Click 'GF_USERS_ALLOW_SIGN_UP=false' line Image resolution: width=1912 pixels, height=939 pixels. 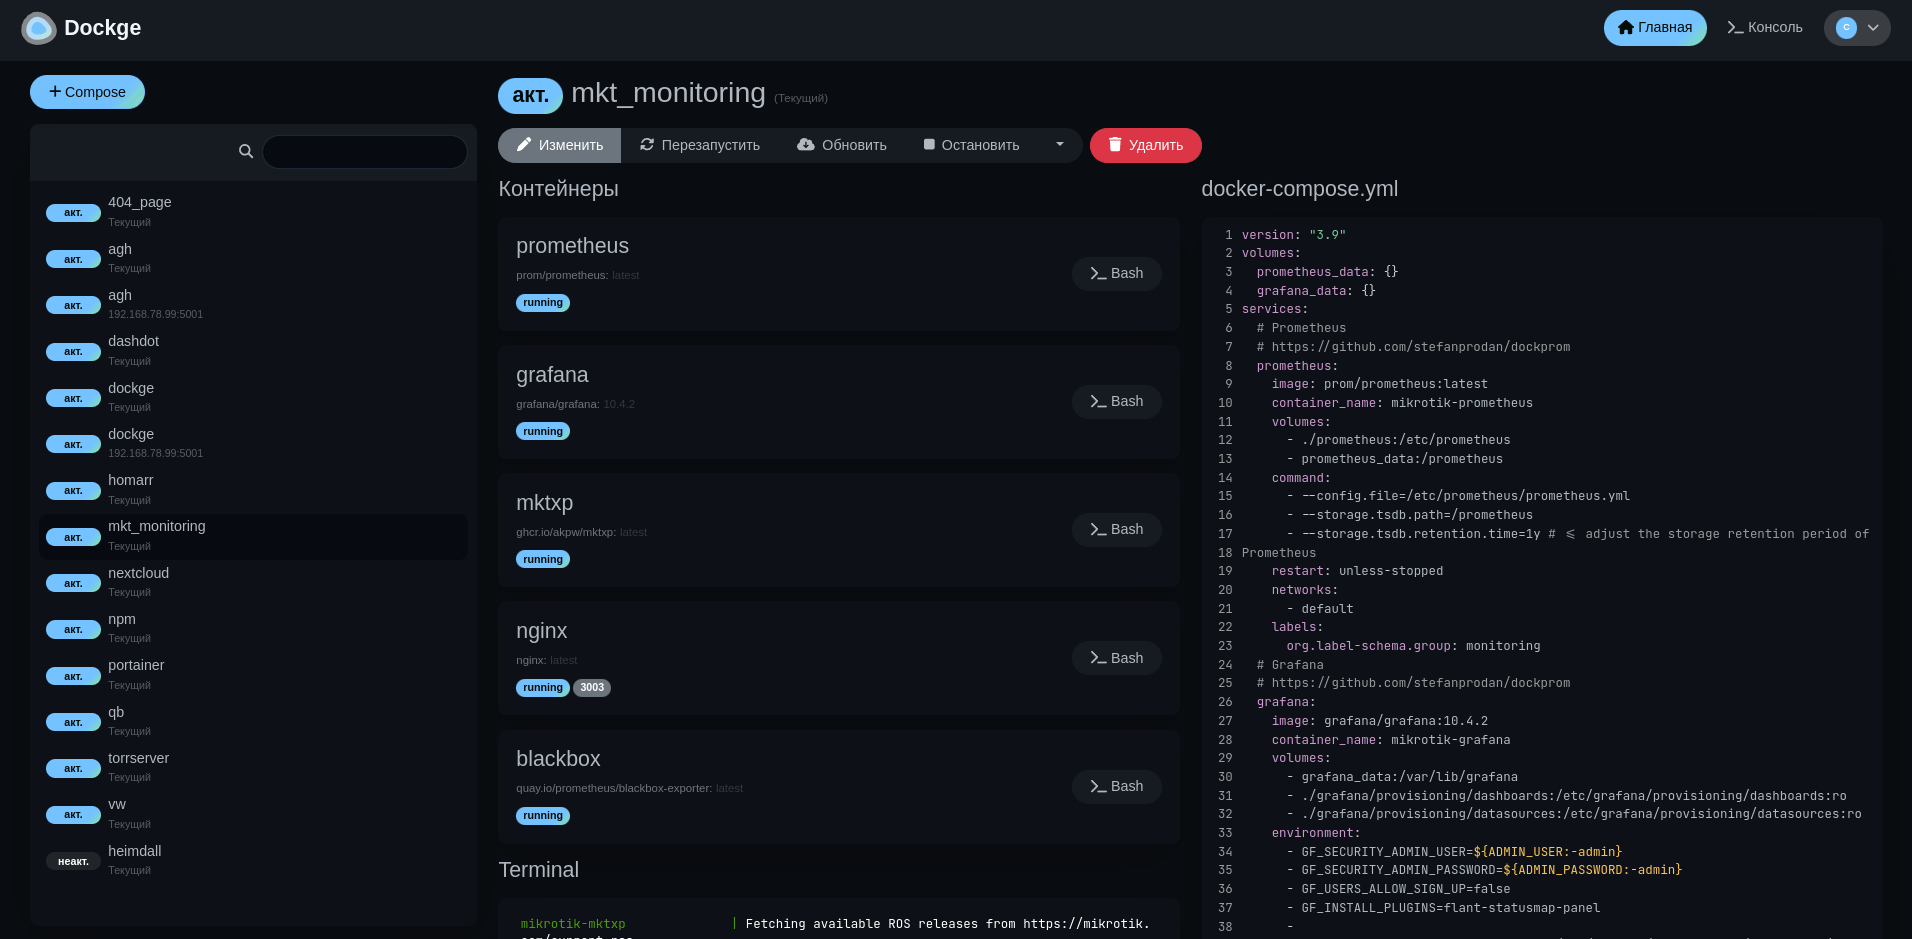[x=1406, y=889]
